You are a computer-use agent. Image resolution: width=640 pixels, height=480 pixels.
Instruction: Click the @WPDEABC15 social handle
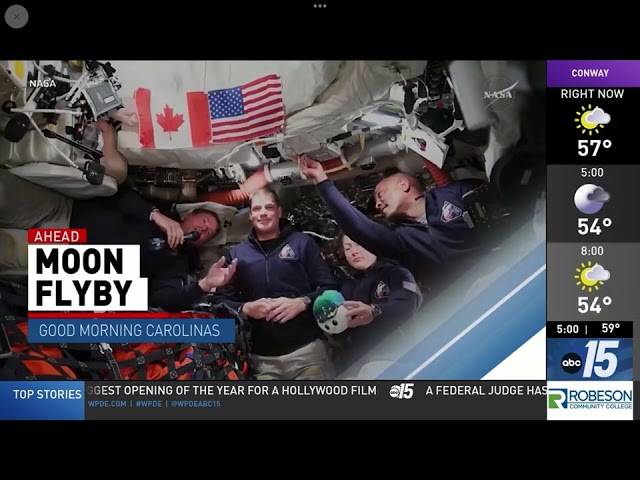pos(195,404)
